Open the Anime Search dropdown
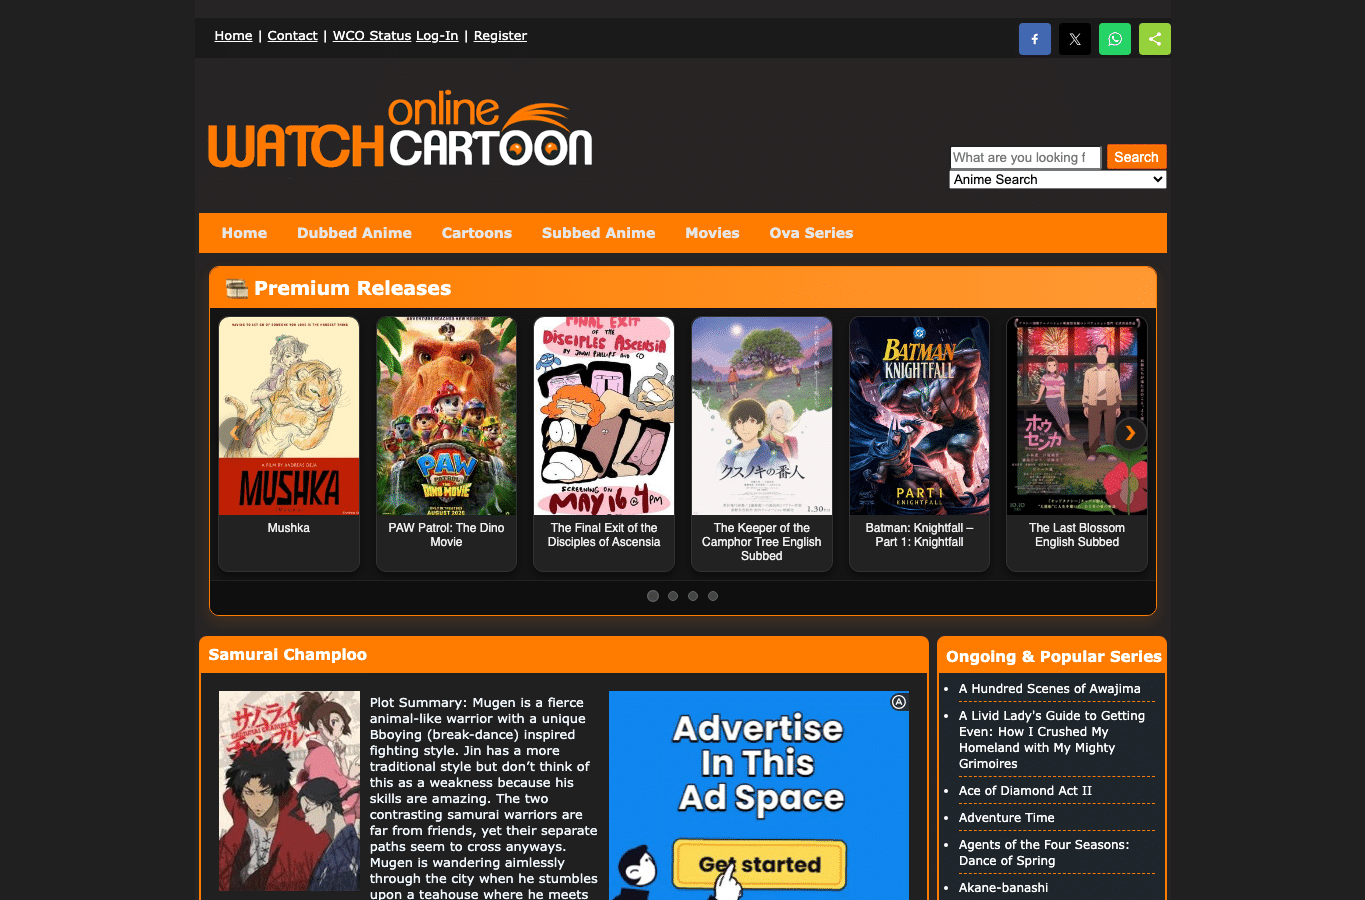This screenshot has height=900, width=1365. click(x=1058, y=180)
